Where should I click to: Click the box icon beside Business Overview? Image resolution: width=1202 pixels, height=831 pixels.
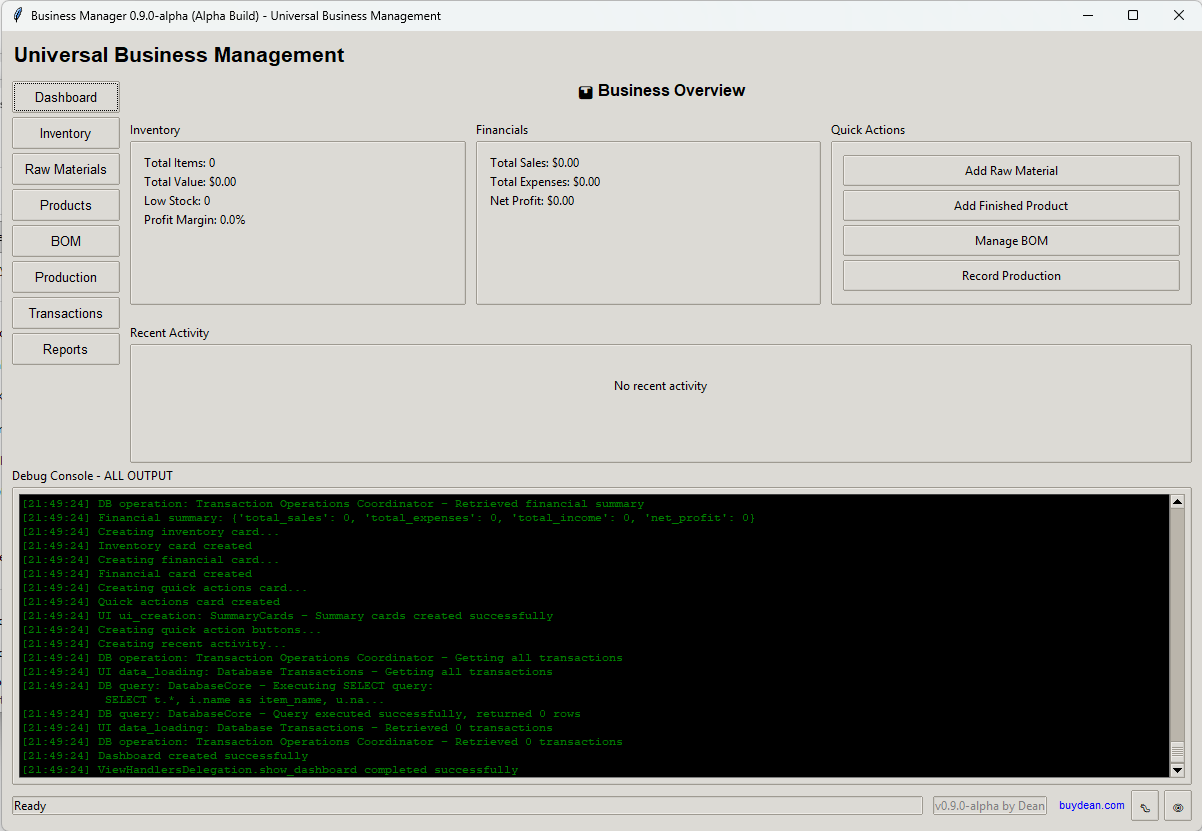(x=586, y=92)
